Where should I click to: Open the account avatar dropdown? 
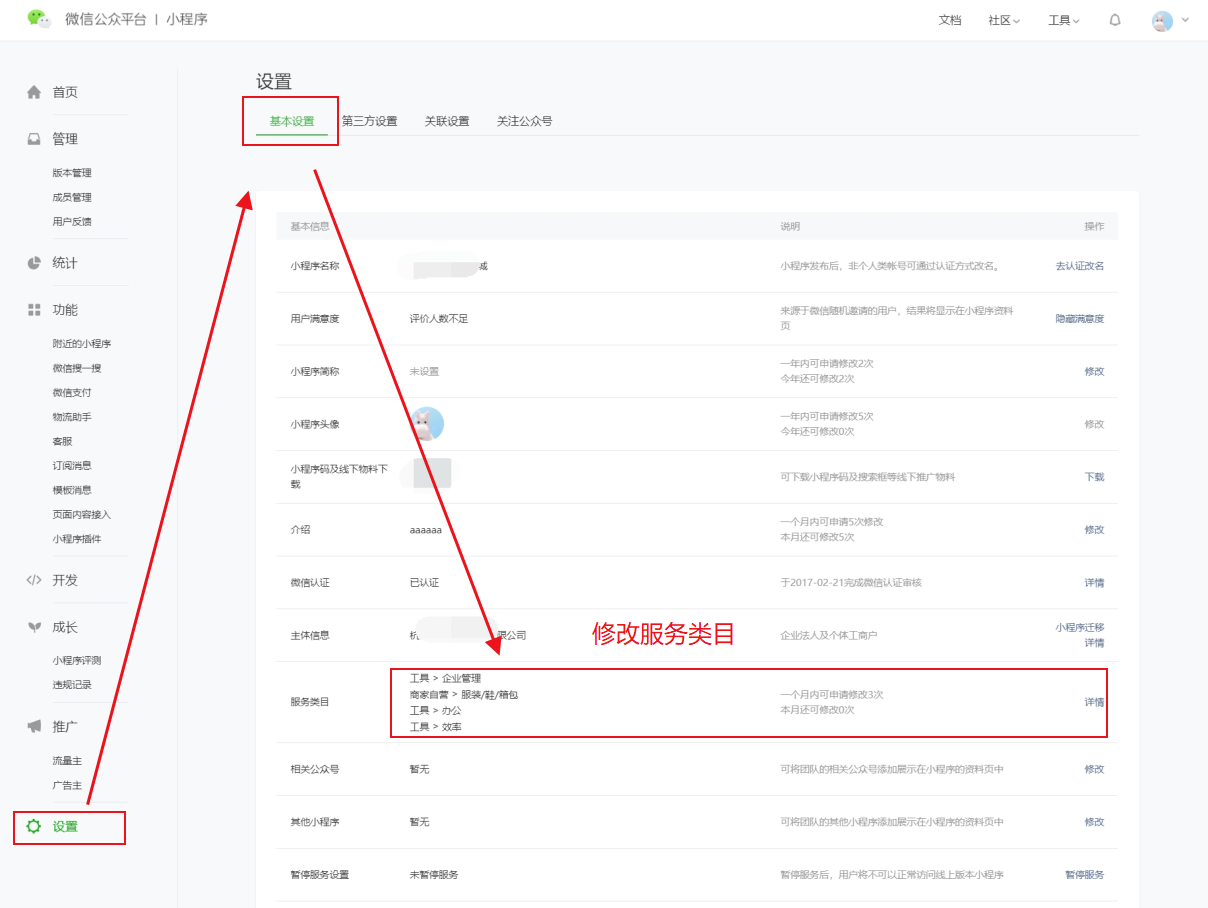point(1170,20)
